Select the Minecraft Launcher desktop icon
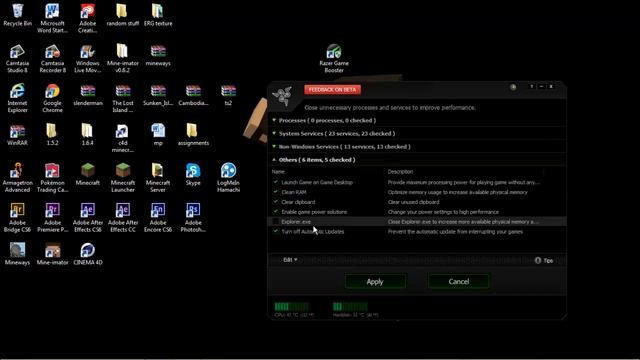640x360 pixels. (122, 178)
